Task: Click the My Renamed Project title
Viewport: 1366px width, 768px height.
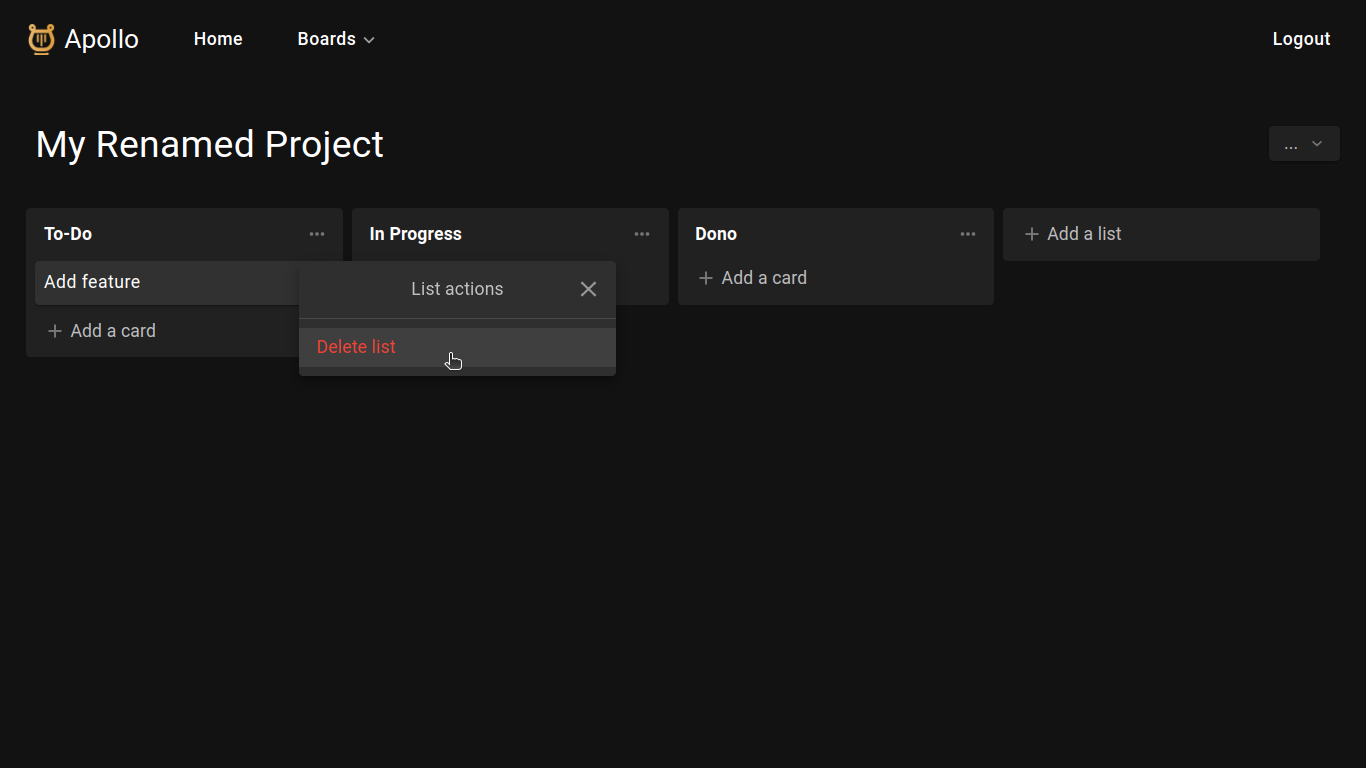Action: click(210, 145)
